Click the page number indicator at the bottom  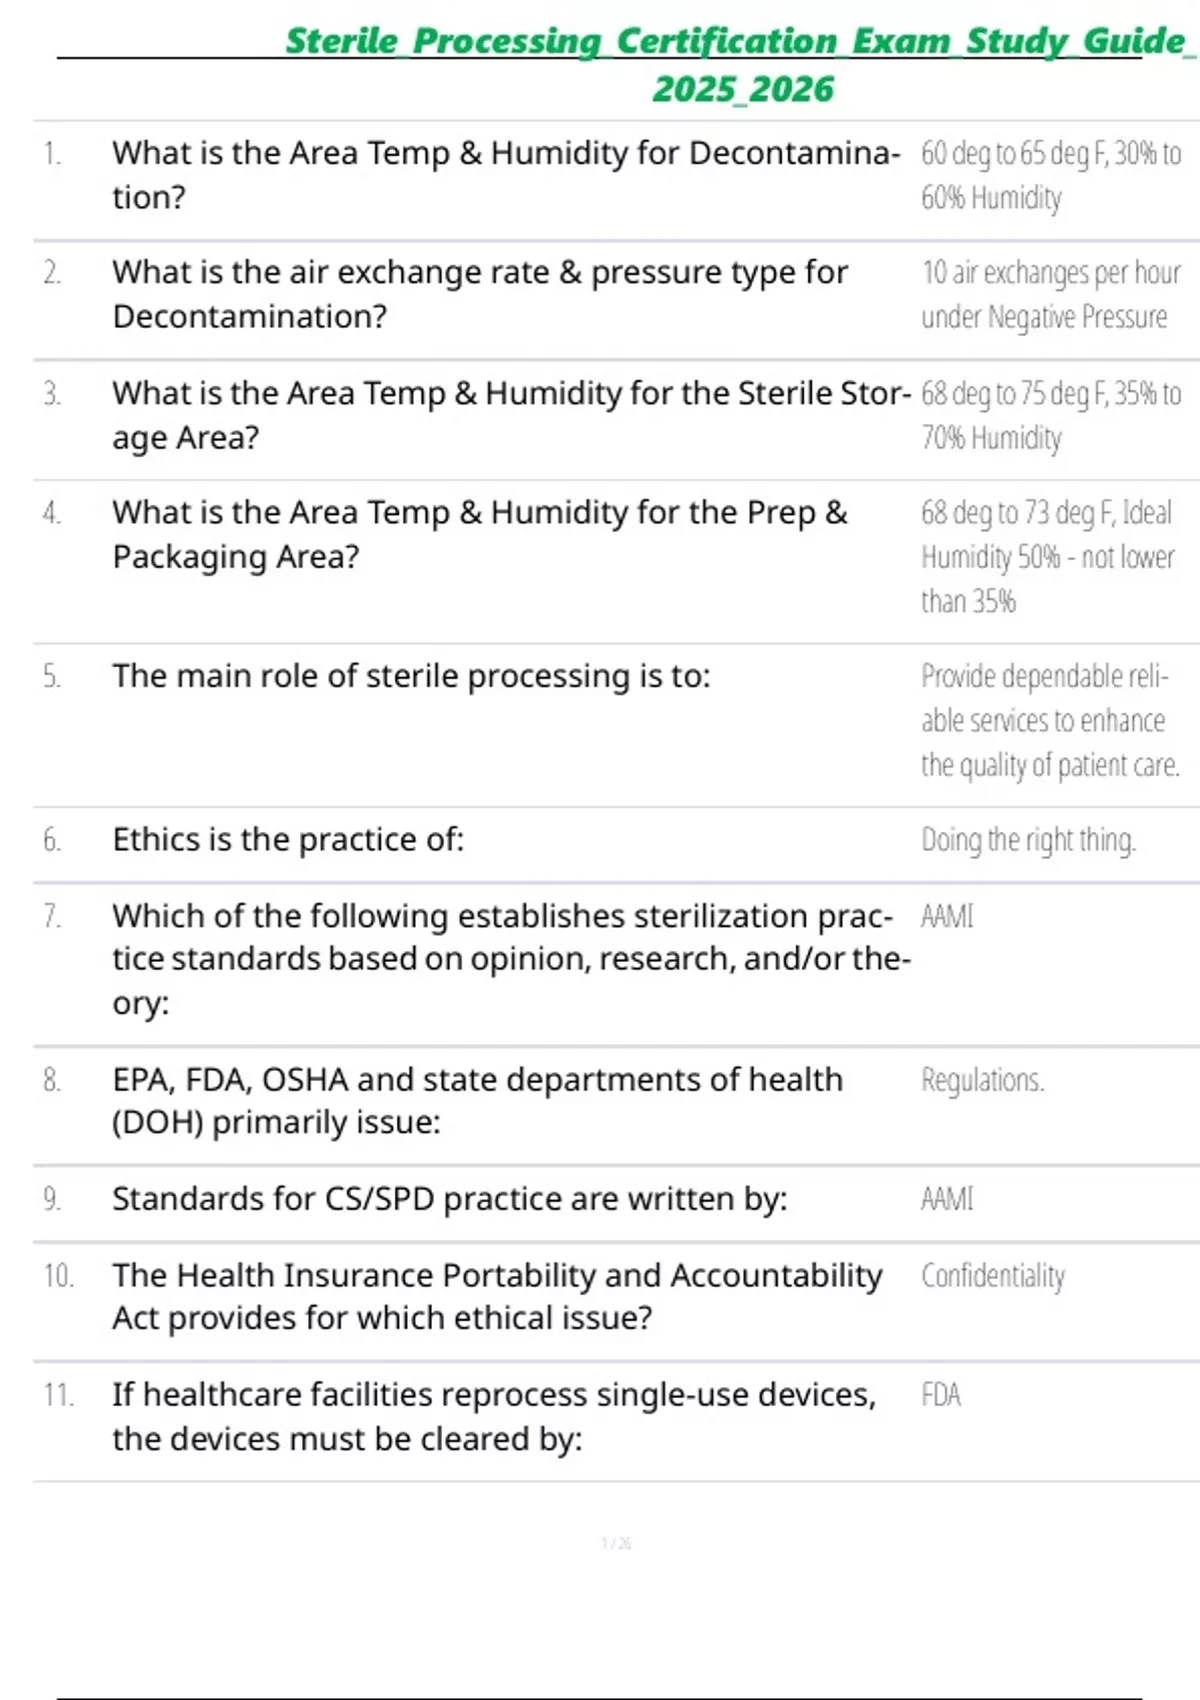(616, 1543)
